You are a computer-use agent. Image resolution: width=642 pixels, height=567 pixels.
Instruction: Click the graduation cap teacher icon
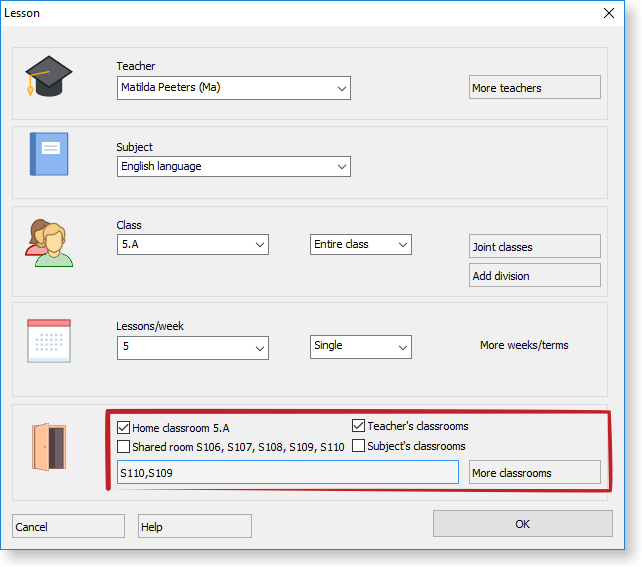coord(49,77)
